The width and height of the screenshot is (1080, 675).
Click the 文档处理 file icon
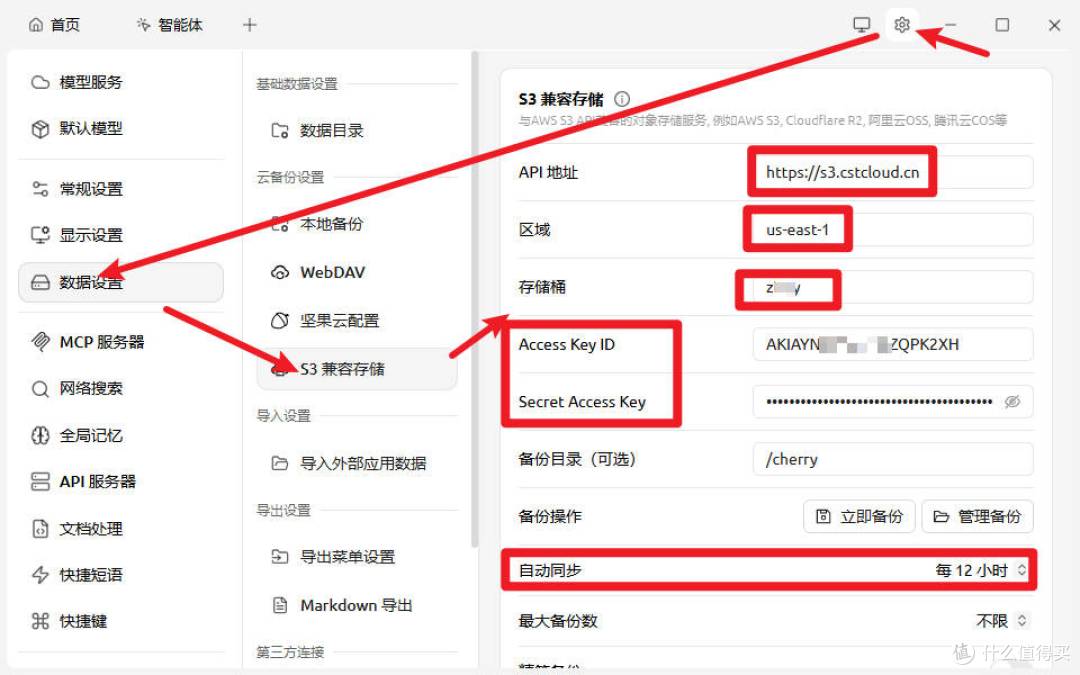[40, 529]
